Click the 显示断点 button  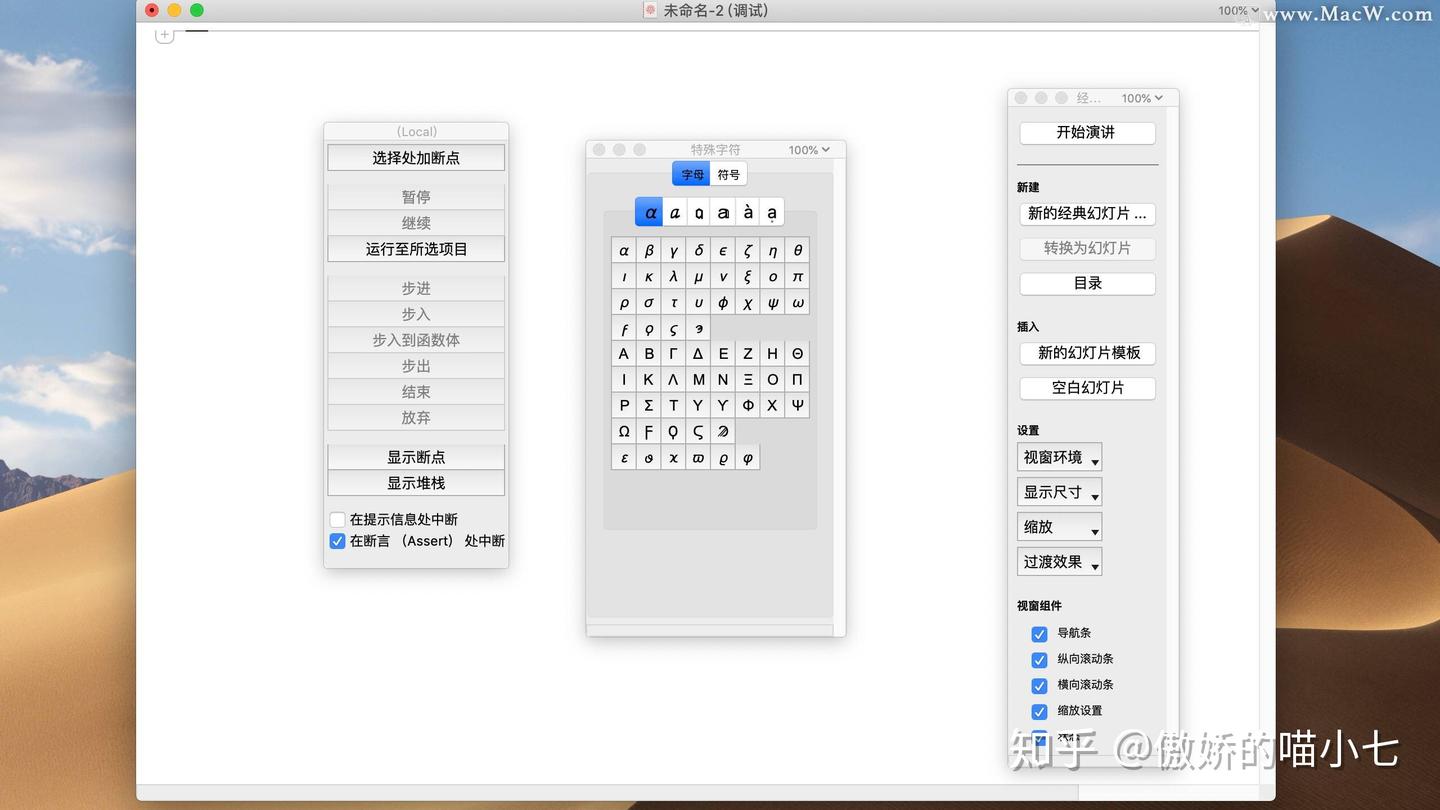(416, 457)
